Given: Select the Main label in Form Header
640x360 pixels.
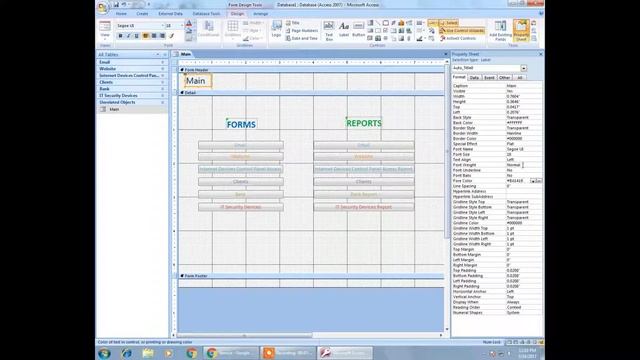Looking at the screenshot, I should coord(198,81).
